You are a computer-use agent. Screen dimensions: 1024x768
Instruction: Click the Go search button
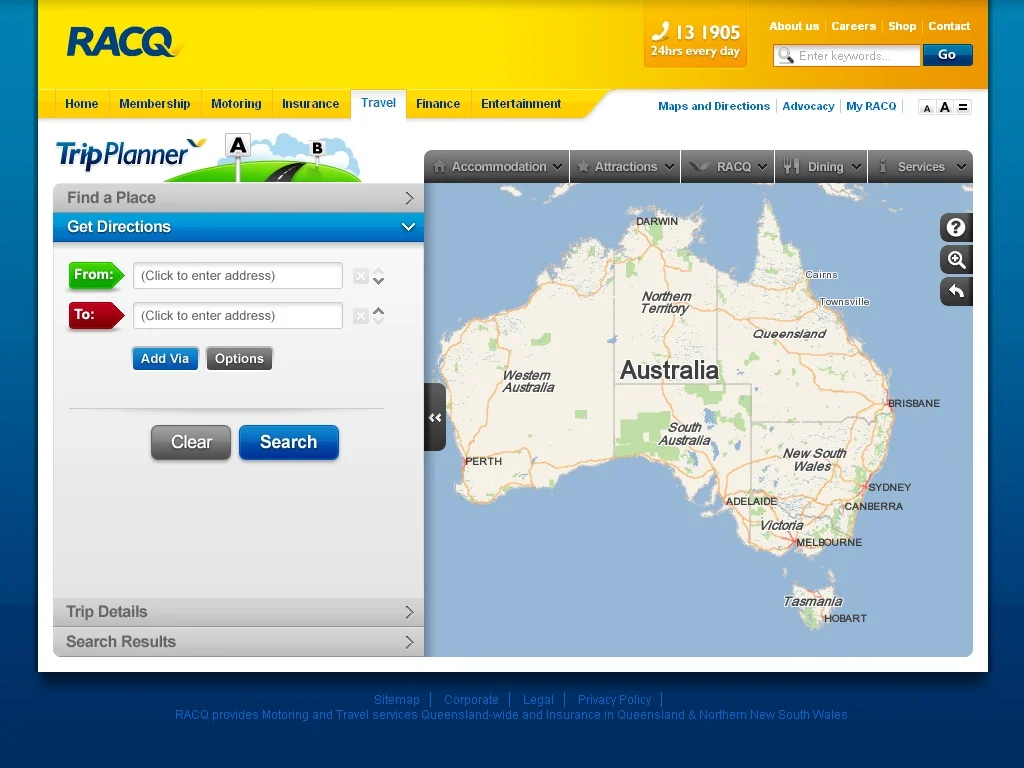[x=948, y=55]
